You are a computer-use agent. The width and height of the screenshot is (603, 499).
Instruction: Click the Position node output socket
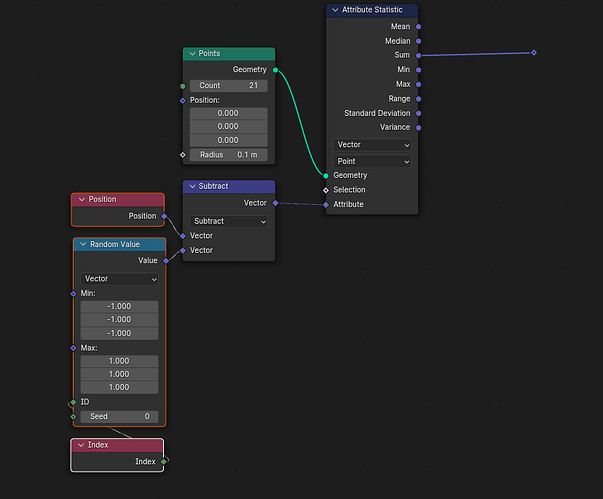click(x=164, y=216)
